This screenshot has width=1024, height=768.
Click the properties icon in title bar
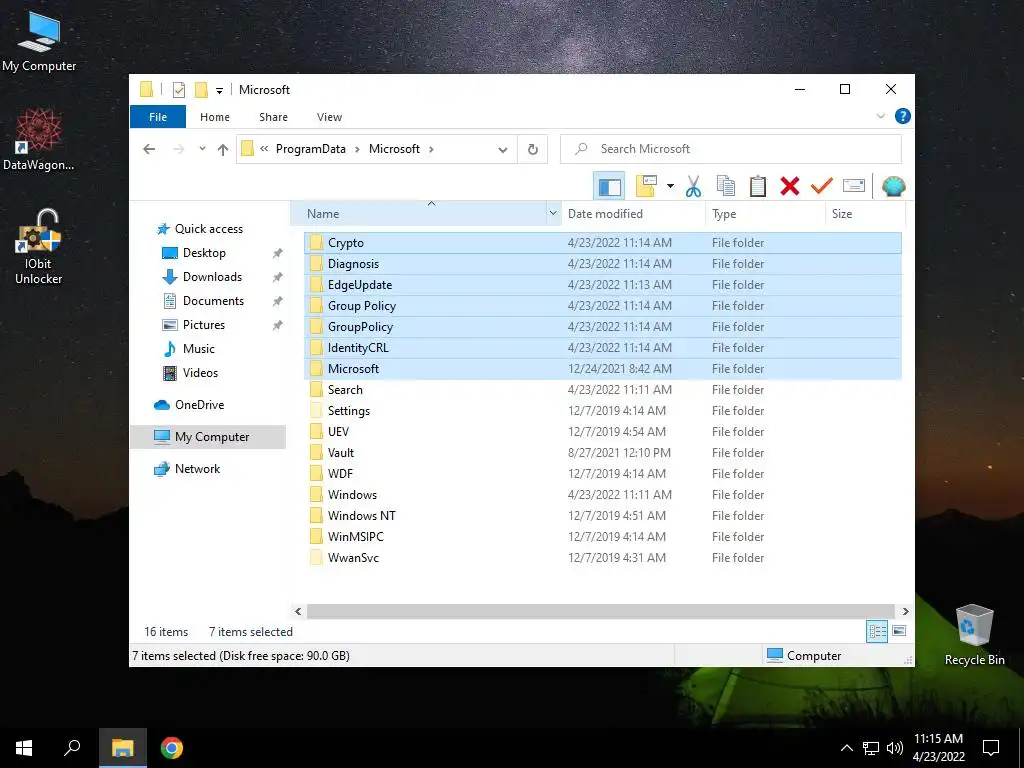178,90
